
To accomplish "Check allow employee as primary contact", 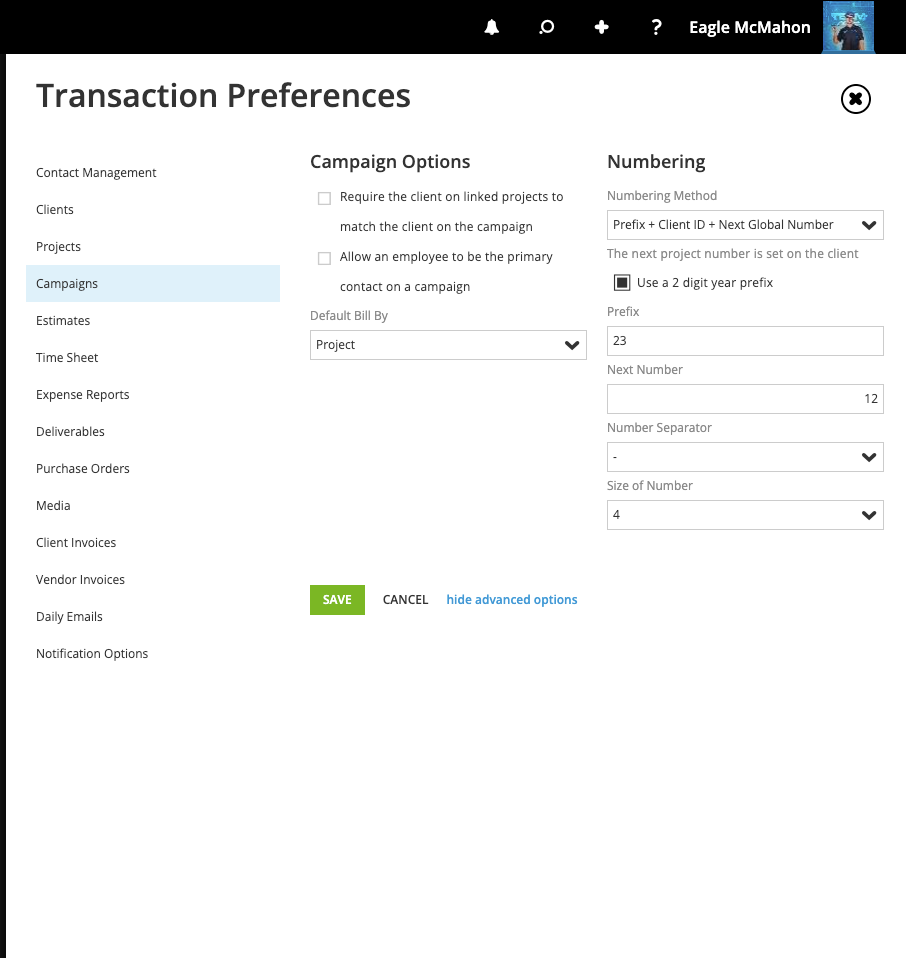I will 324,258.
